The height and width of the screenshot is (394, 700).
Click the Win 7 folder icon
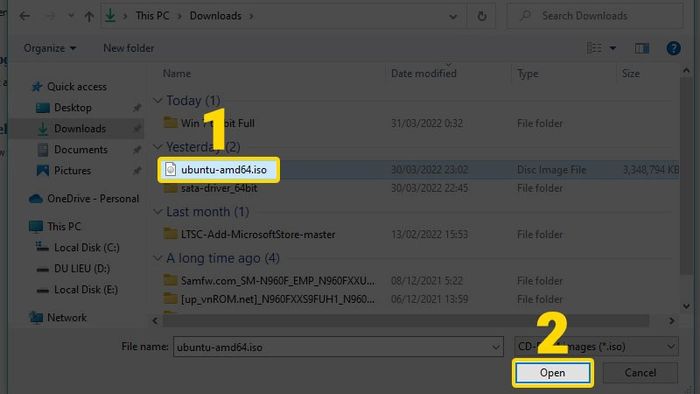click(x=170, y=123)
